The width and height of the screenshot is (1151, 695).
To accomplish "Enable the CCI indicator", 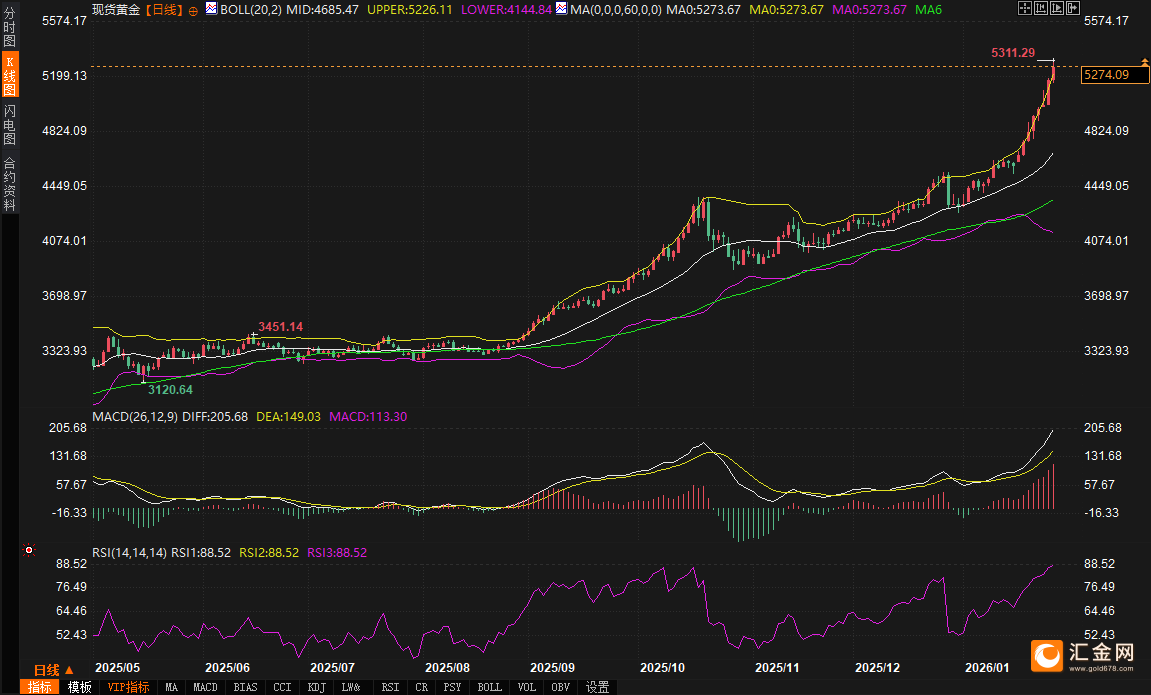I will coord(282,687).
